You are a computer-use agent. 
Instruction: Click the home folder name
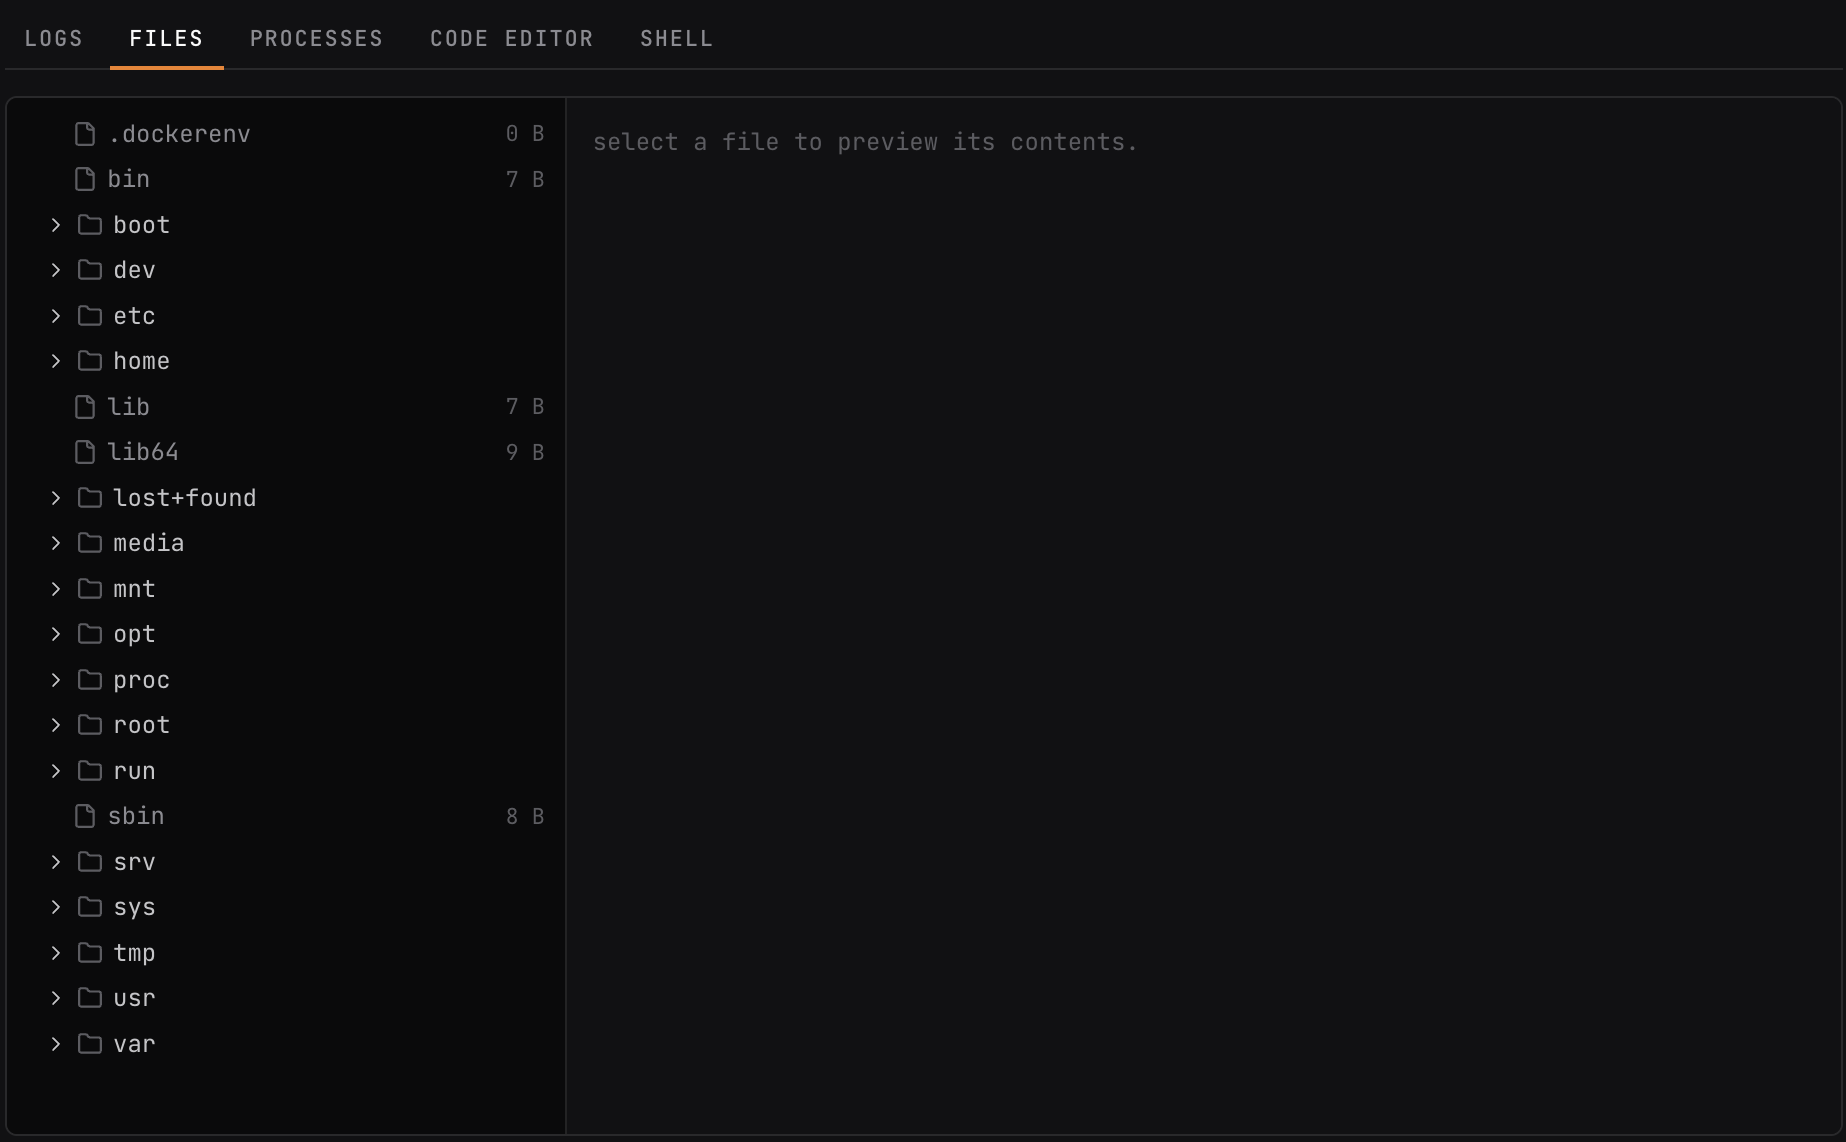click(142, 361)
